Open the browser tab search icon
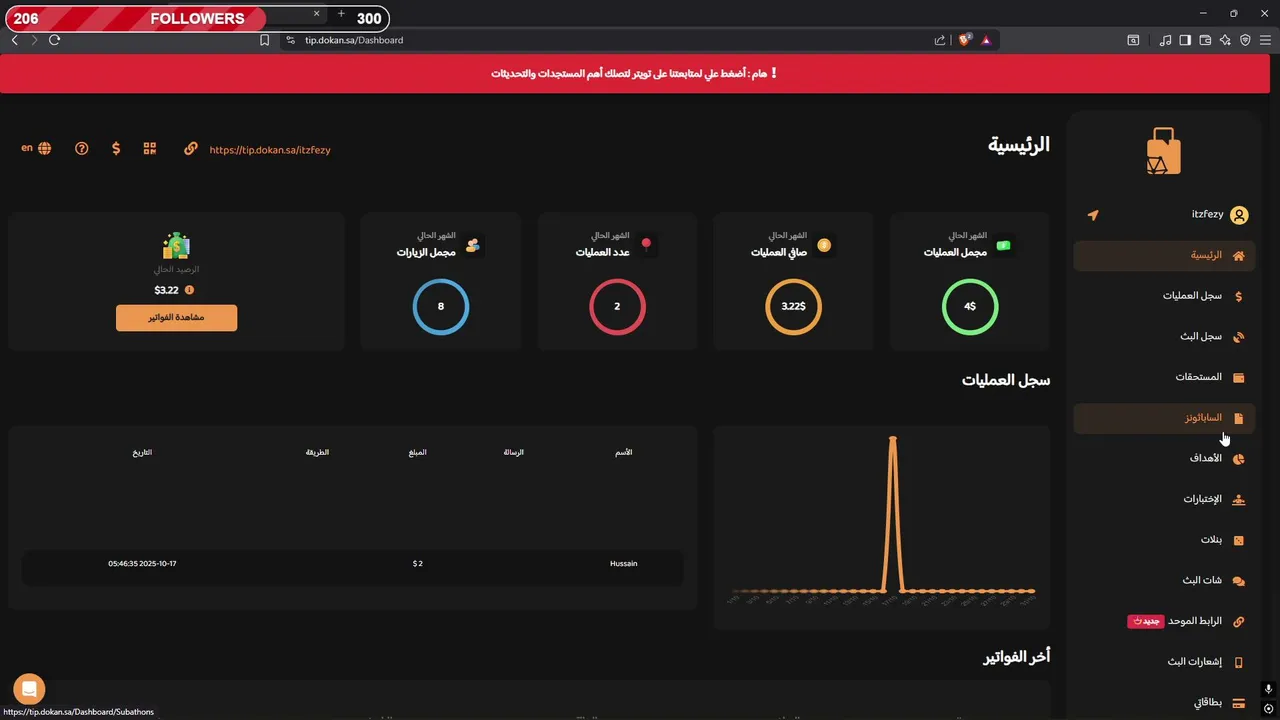1280x720 pixels. (1133, 40)
